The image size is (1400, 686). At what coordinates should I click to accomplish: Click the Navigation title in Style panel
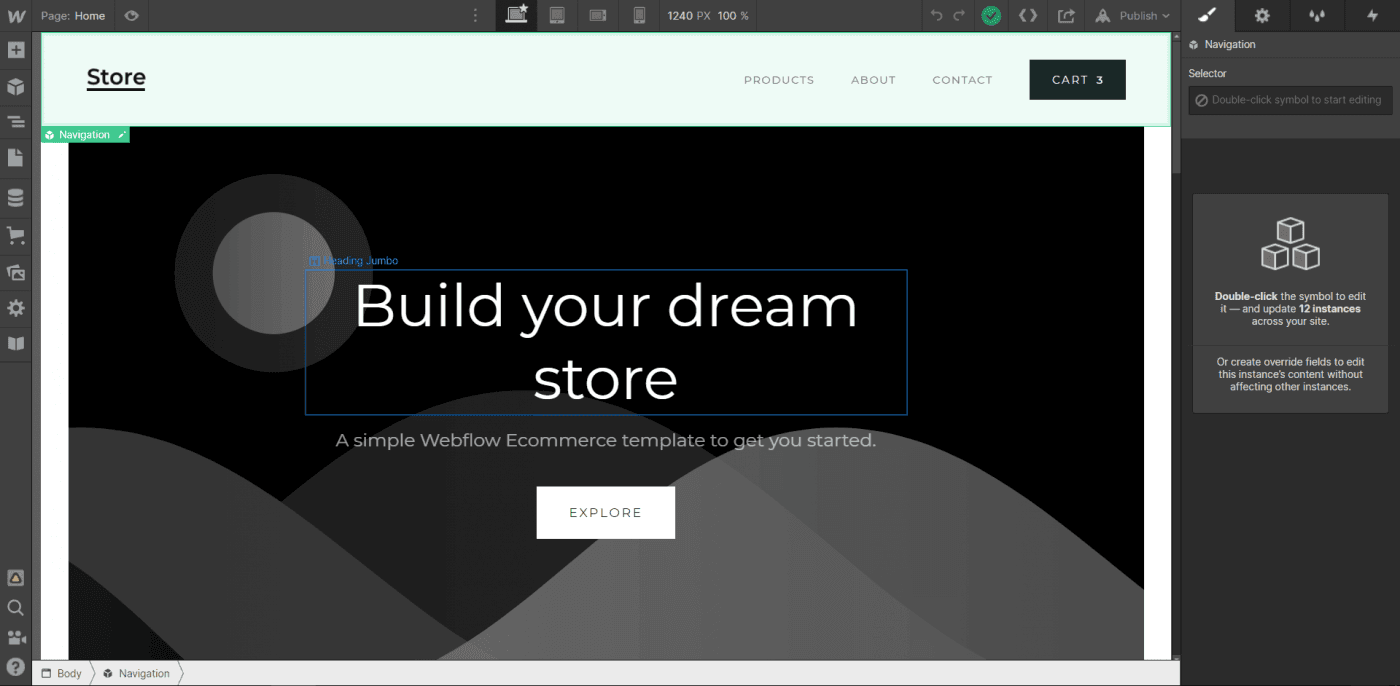pyautogui.click(x=1229, y=45)
